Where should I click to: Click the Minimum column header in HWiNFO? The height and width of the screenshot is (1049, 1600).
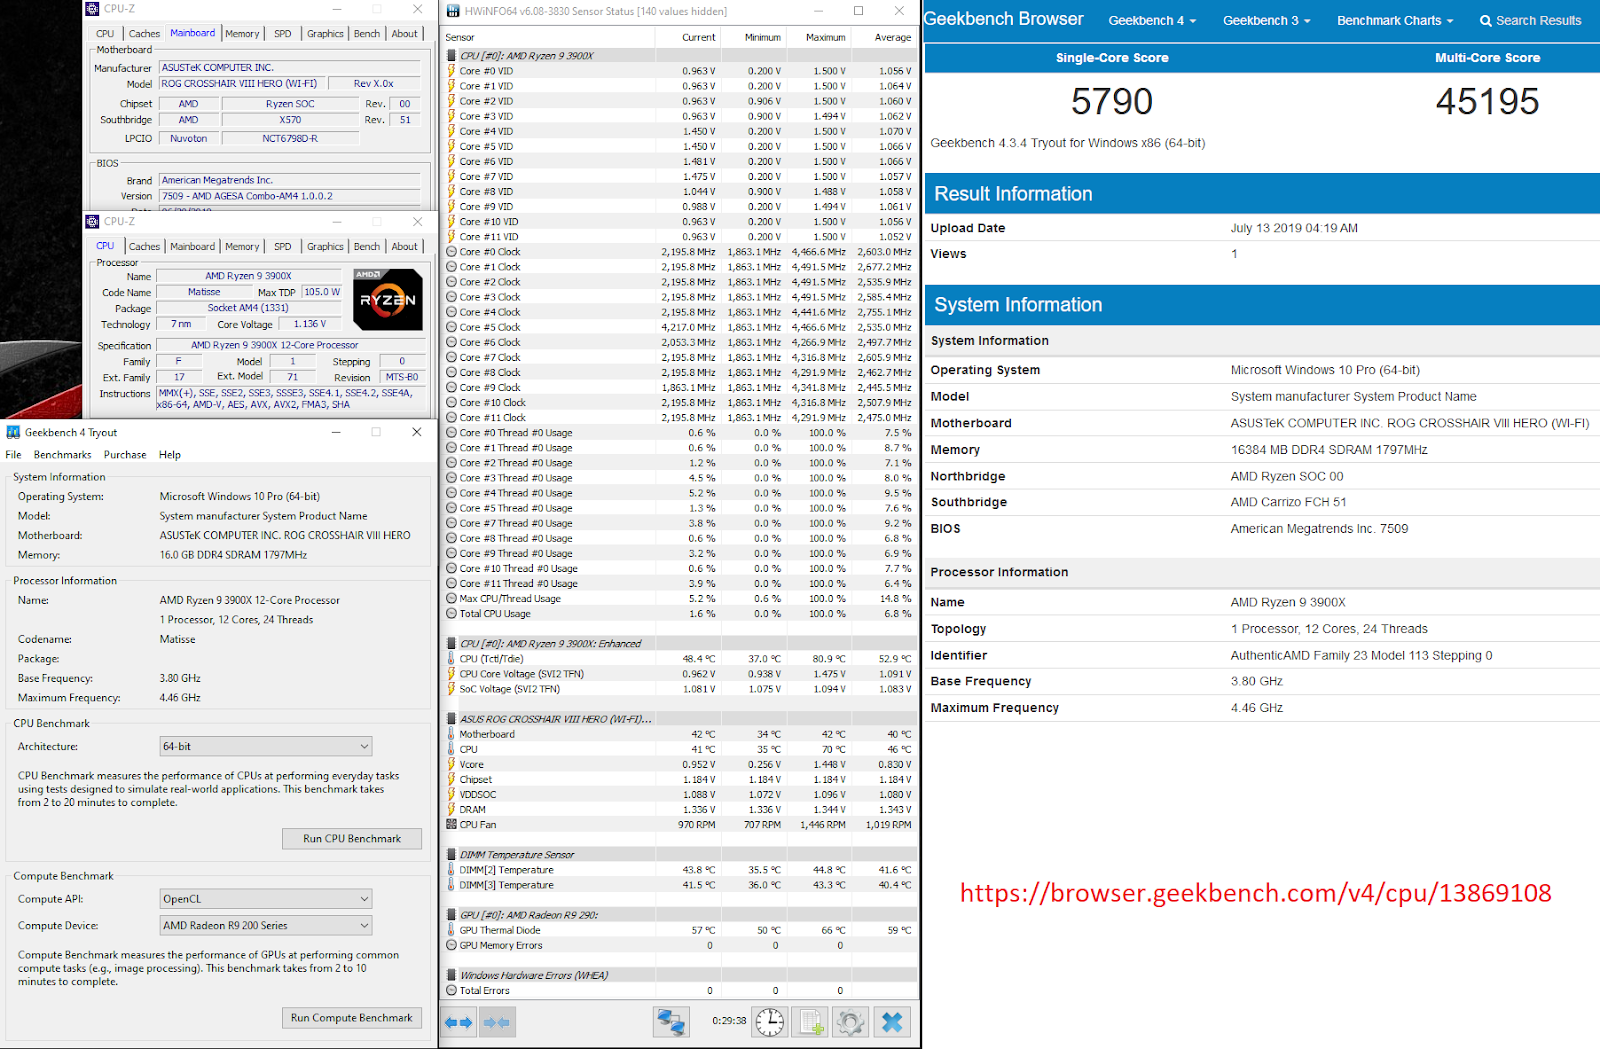[753, 37]
